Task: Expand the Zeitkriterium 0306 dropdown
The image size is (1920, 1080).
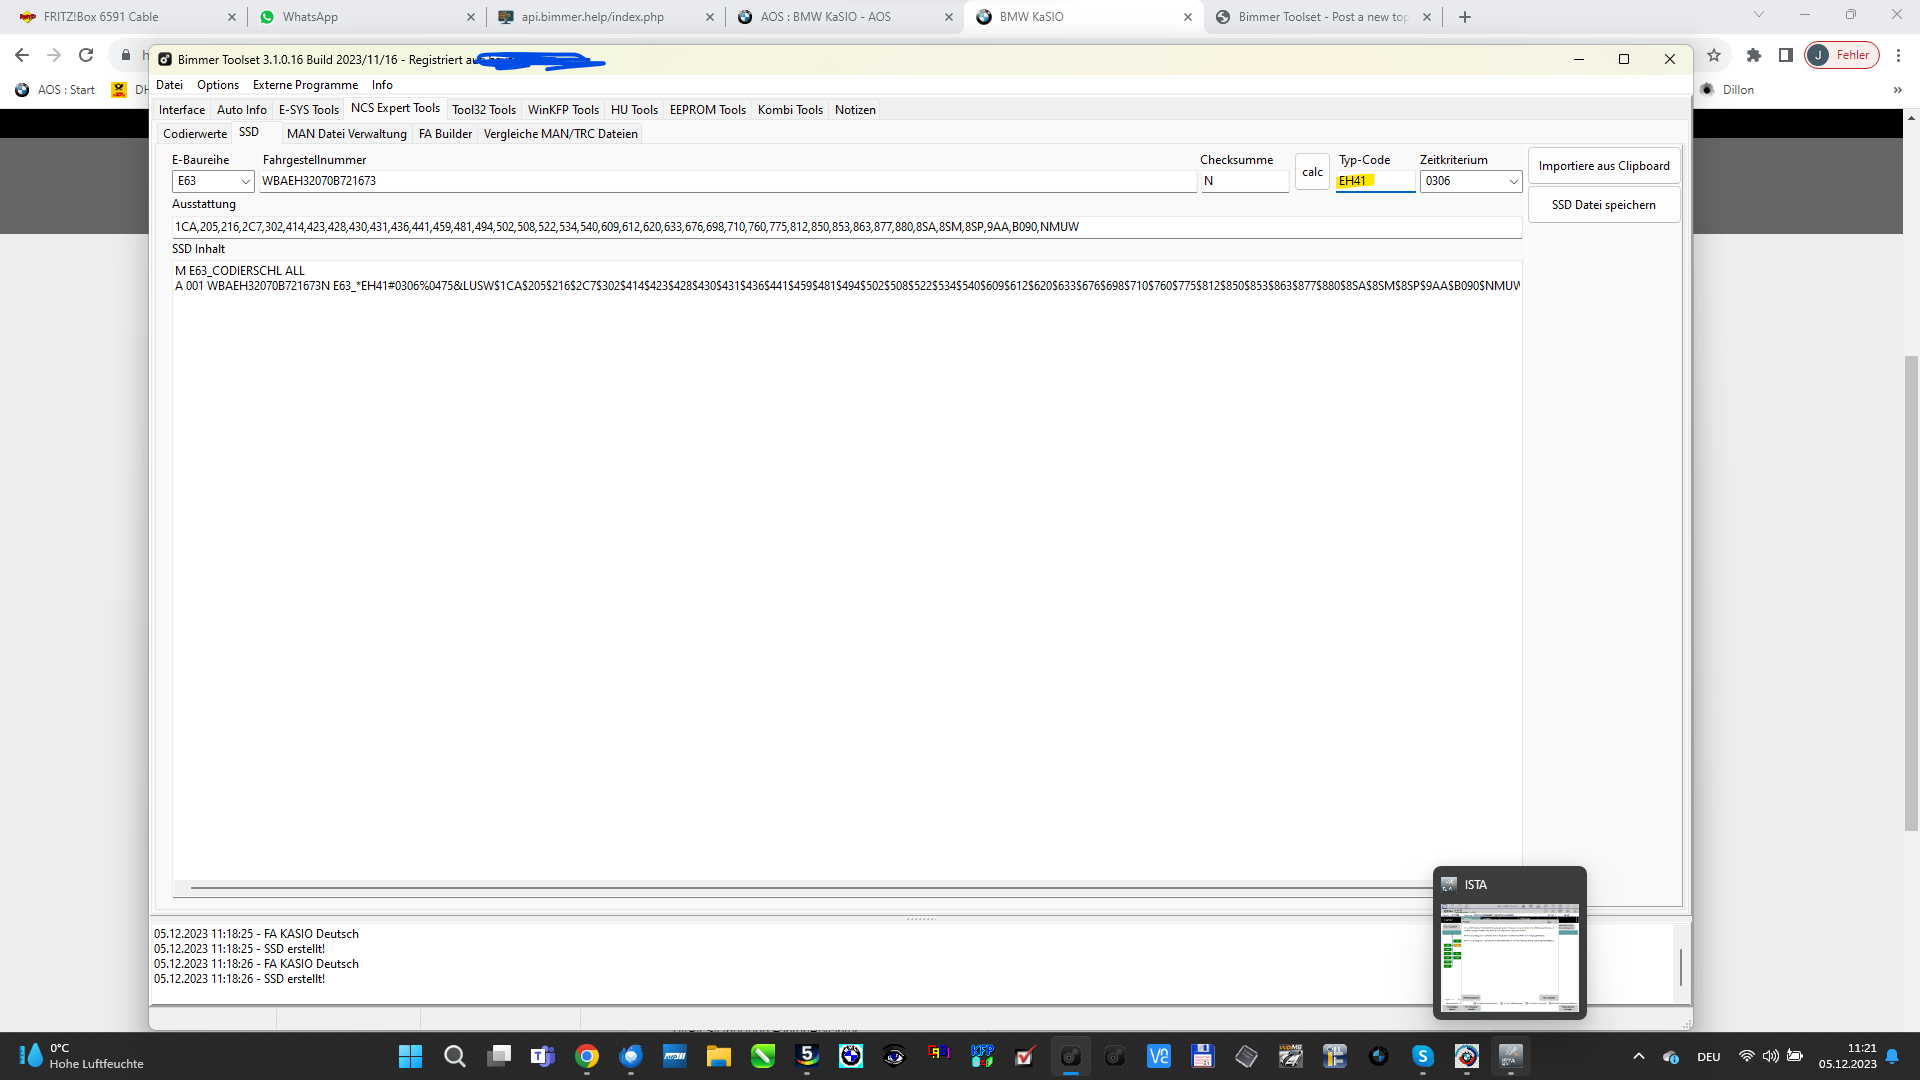Action: pyautogui.click(x=1513, y=181)
